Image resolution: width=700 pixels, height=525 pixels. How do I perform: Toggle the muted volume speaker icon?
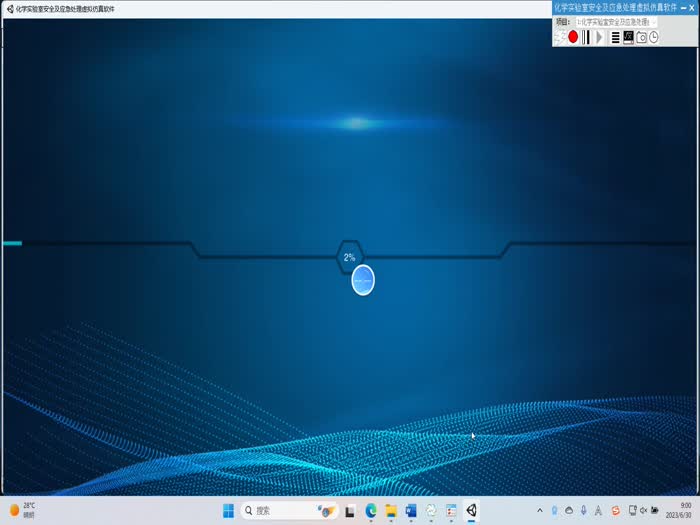(647, 510)
